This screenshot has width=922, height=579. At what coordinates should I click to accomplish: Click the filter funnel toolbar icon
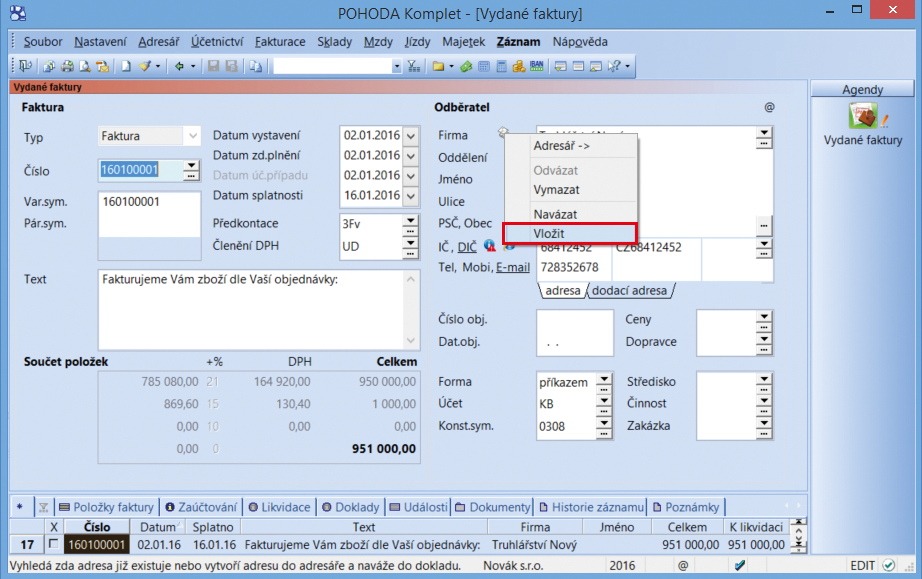[x=414, y=66]
